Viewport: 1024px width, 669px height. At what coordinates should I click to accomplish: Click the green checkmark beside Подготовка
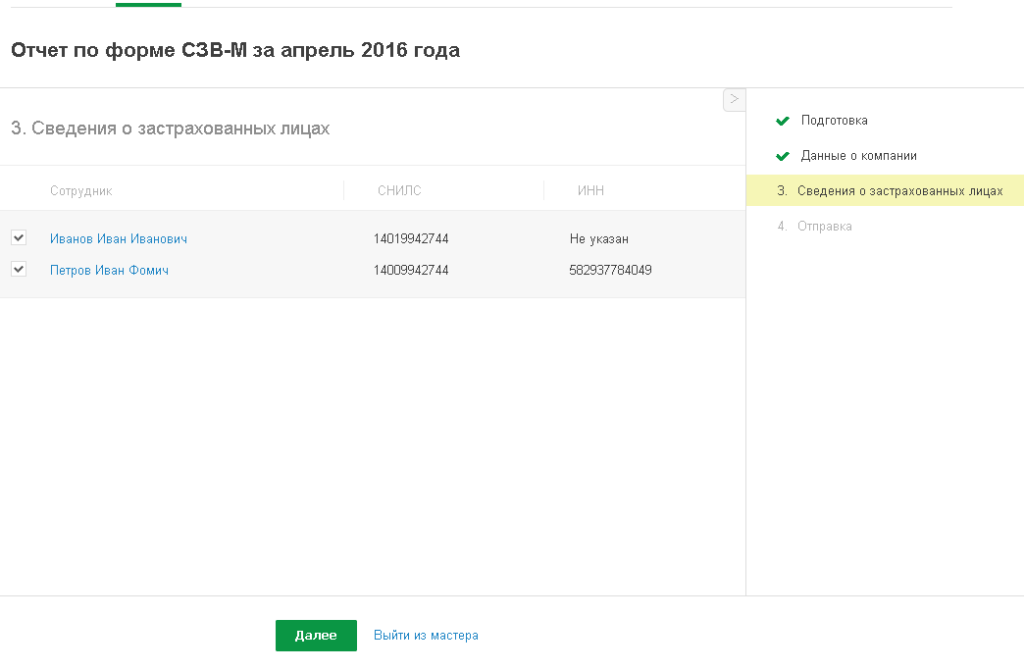pos(783,121)
